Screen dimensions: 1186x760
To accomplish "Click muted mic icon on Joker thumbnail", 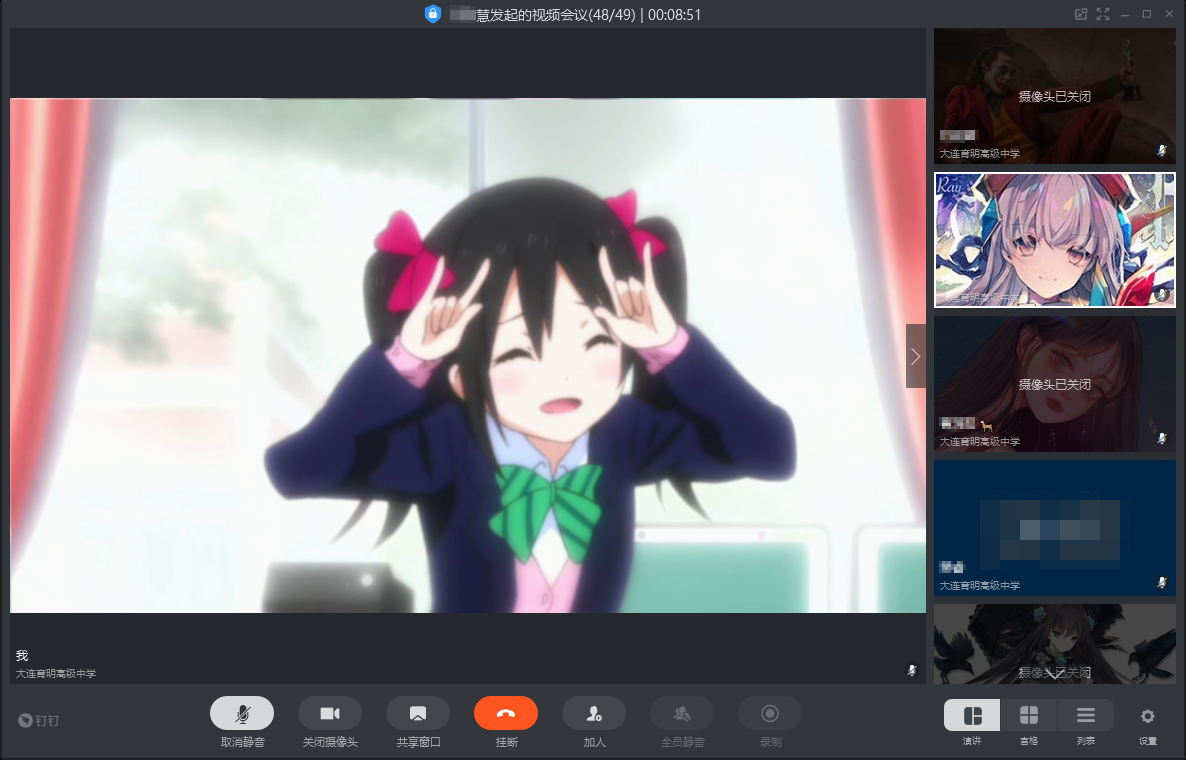I will tap(1162, 150).
